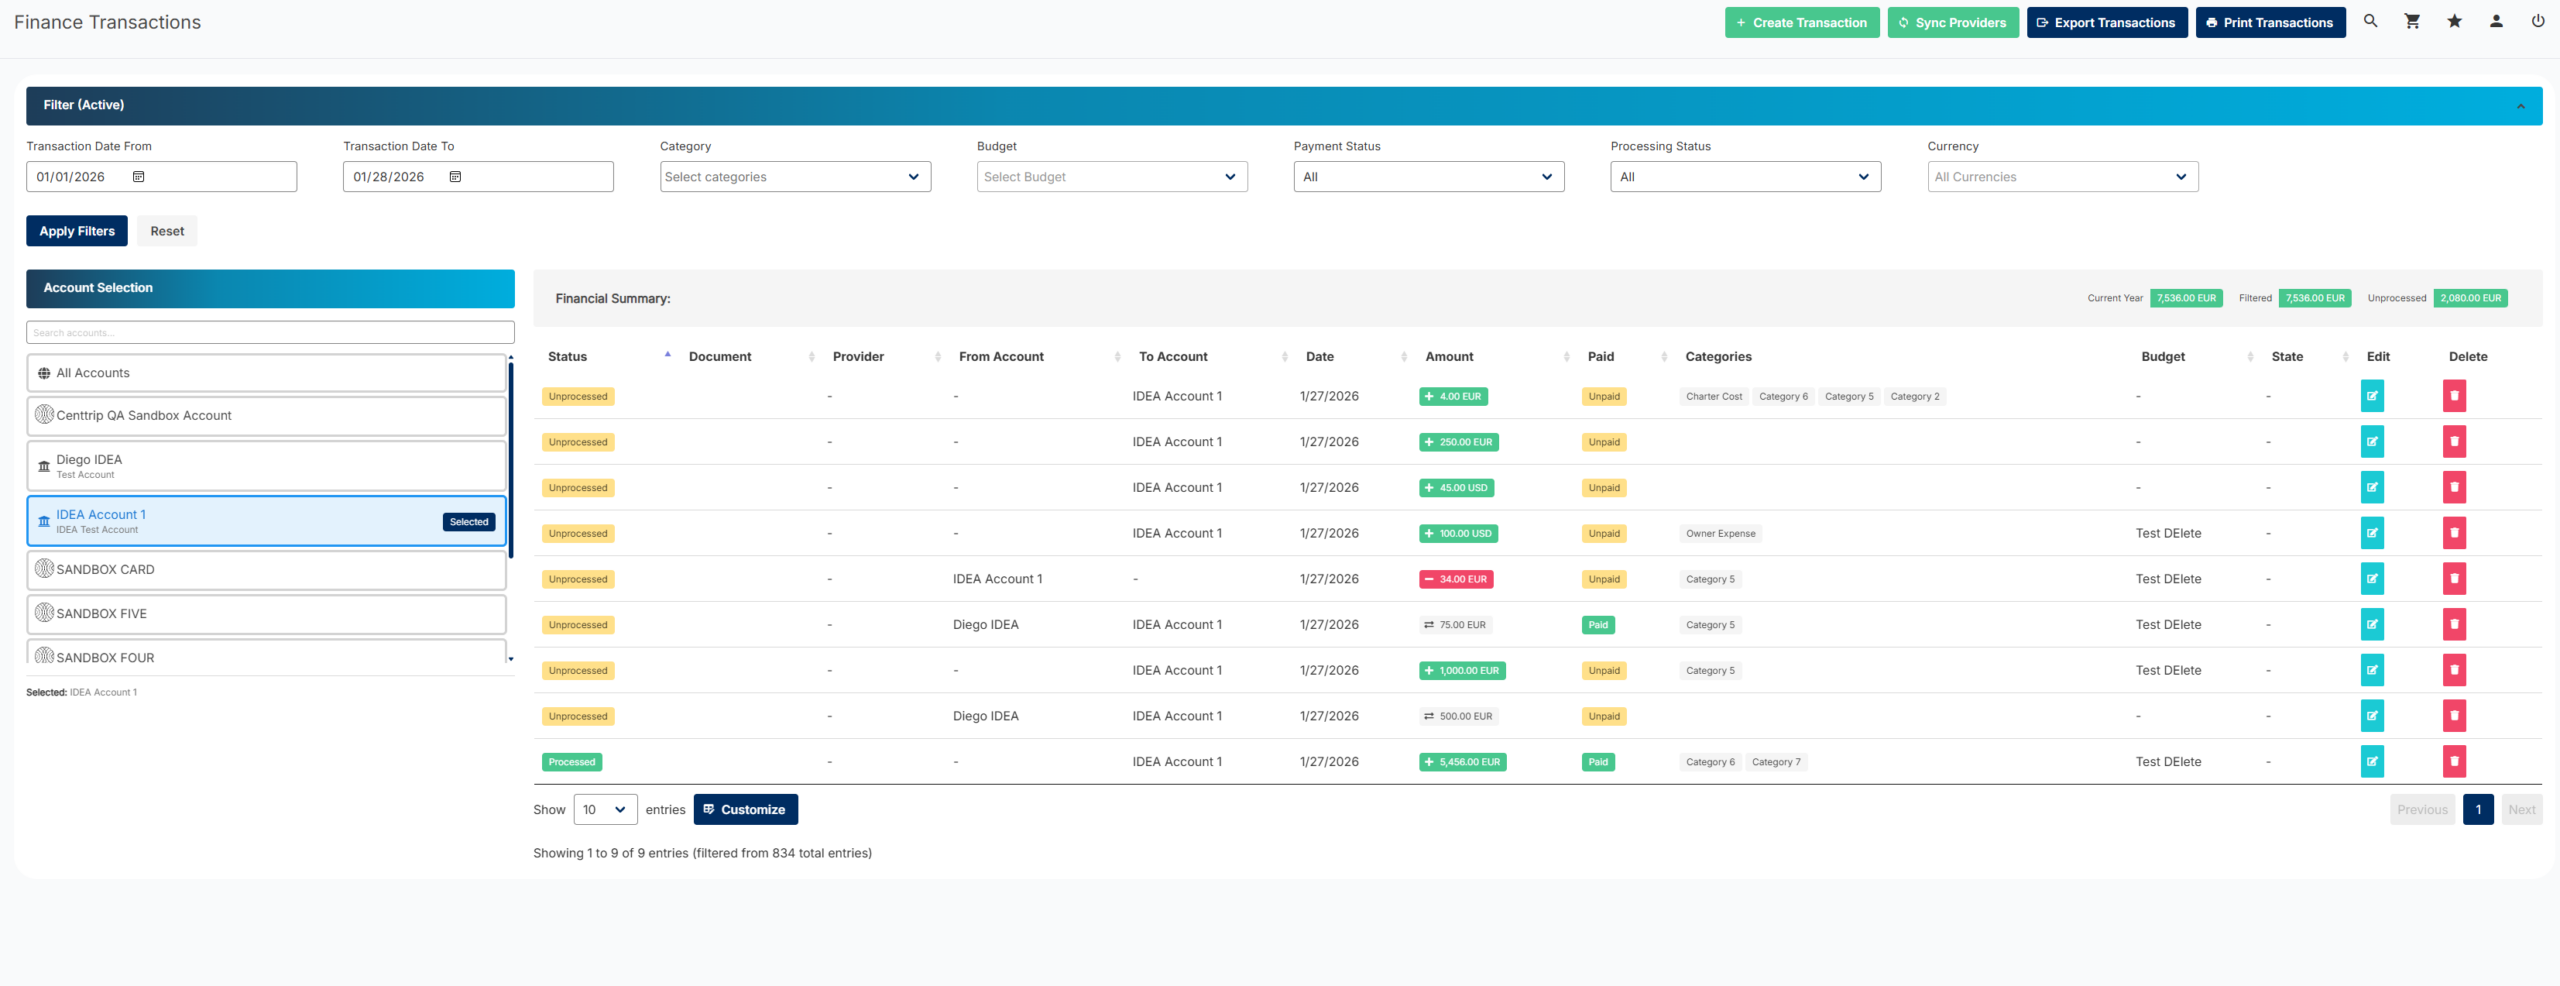Click the power logout icon
The image size is (2560, 986).
2538,21
